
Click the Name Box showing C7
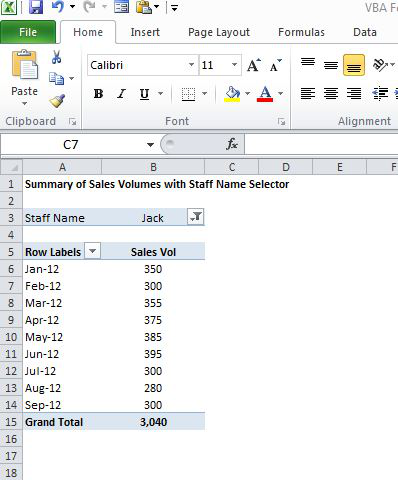pyautogui.click(x=71, y=144)
